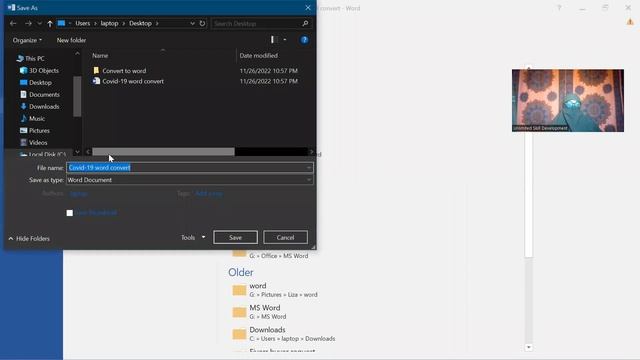Click the Older section heading in Word
Viewport: 640px width, 360px height.
coord(241,272)
